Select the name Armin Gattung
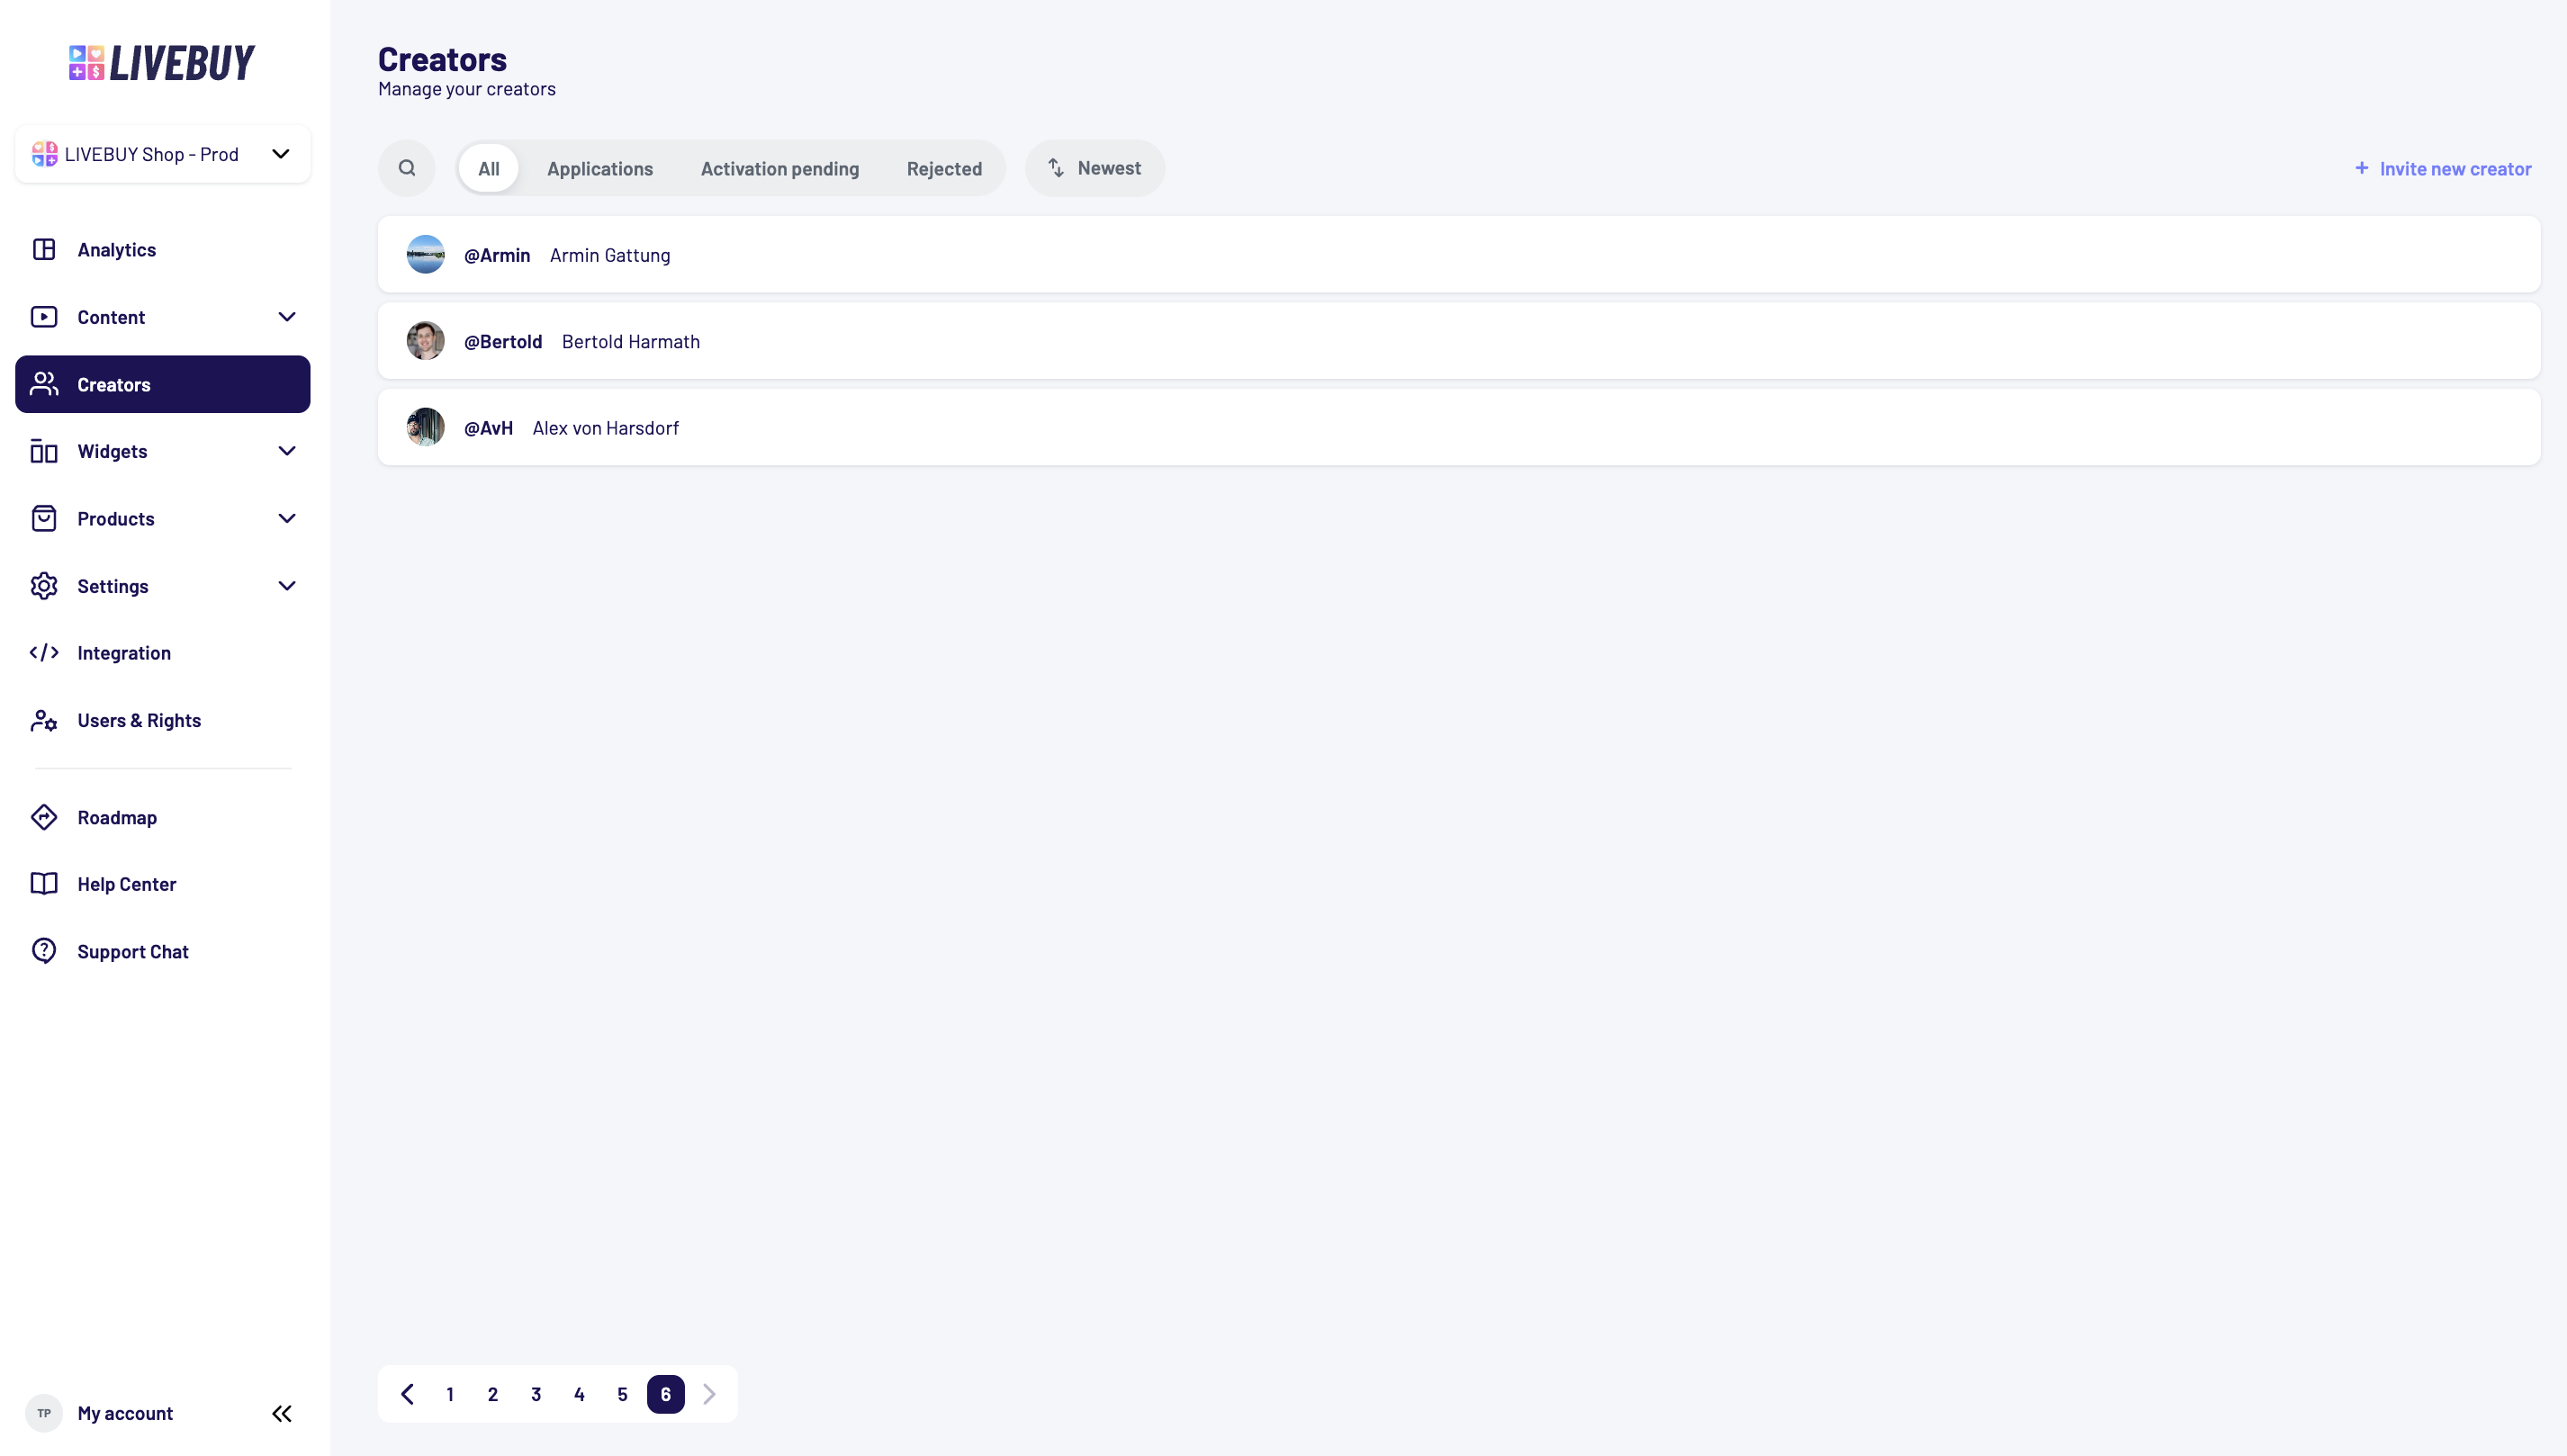This screenshot has height=1456, width=2567. pos(610,255)
